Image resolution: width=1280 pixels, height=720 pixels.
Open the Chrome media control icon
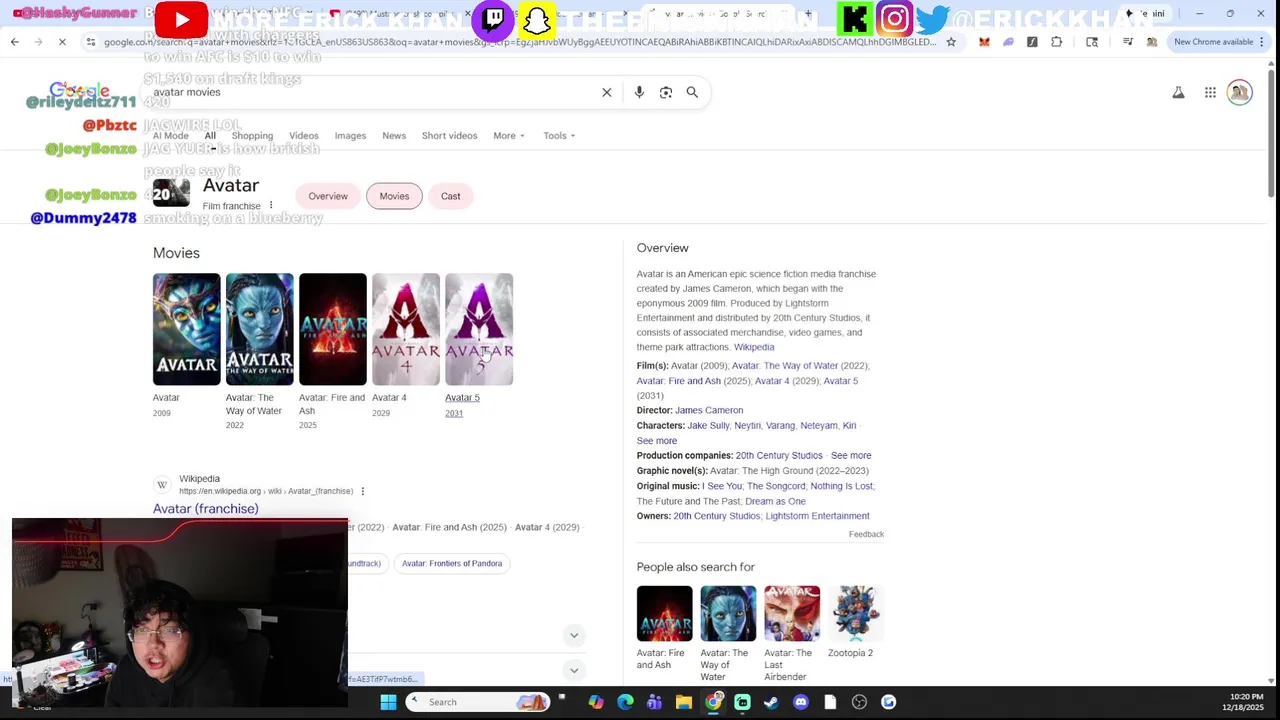pyautogui.click(x=1128, y=42)
